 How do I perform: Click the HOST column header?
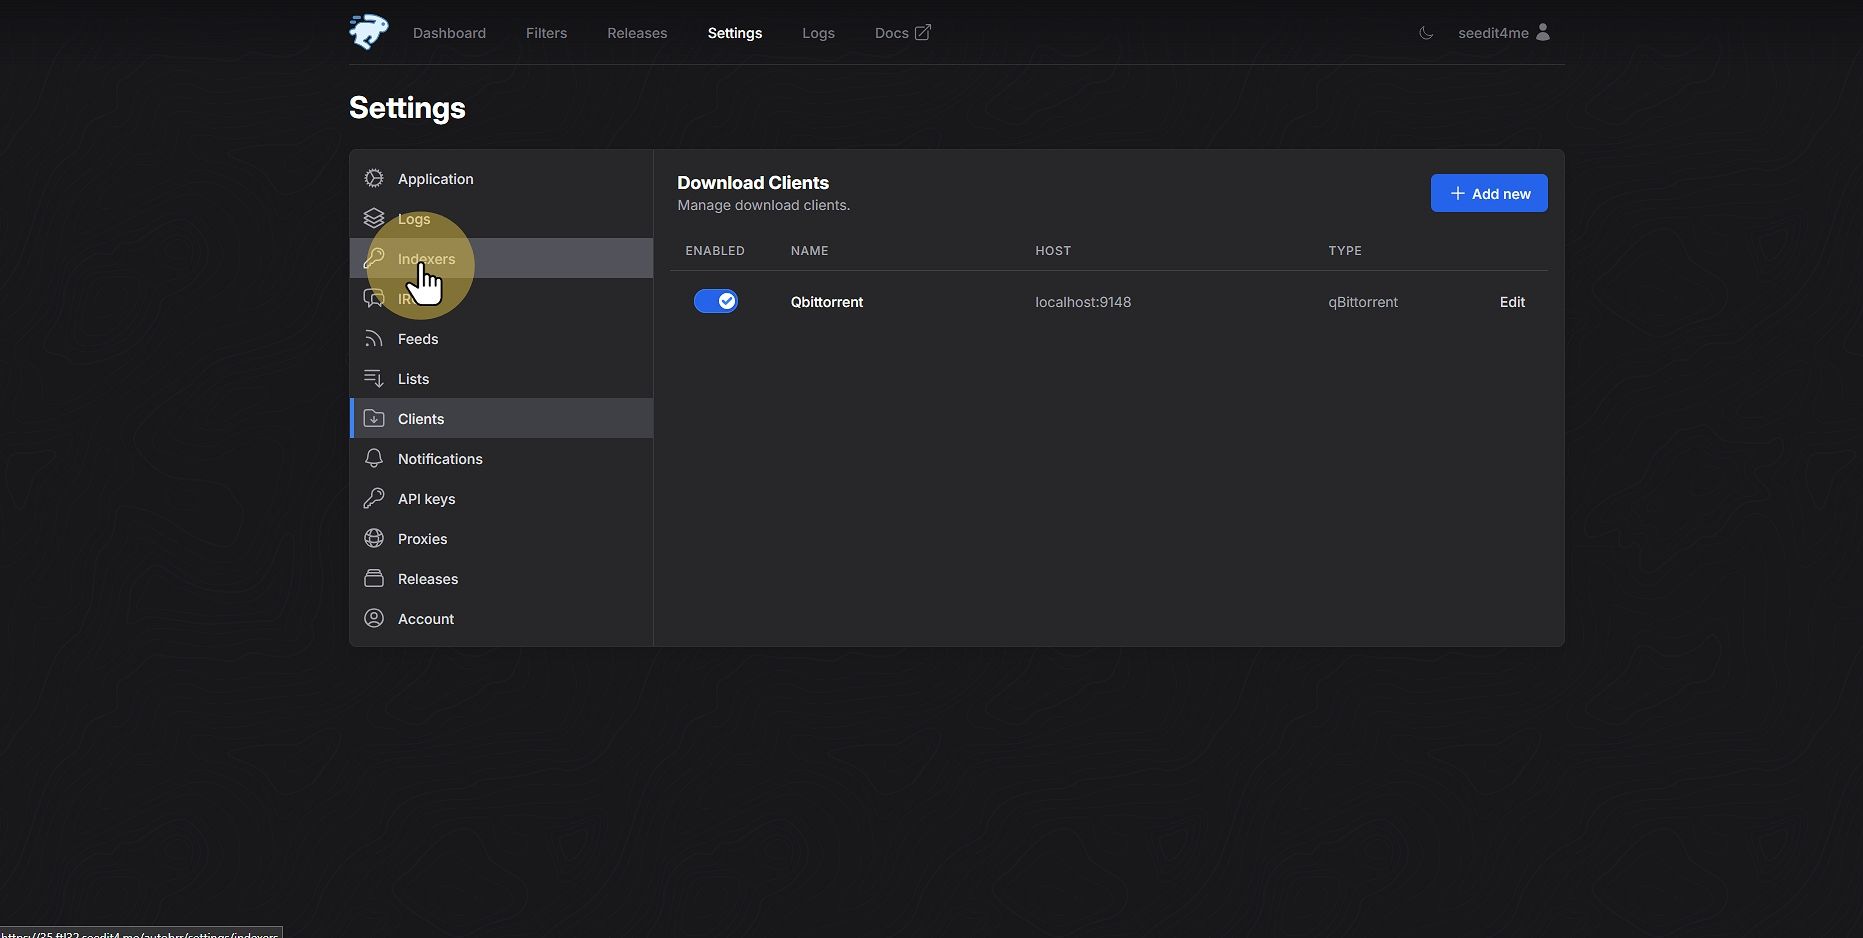1053,251
